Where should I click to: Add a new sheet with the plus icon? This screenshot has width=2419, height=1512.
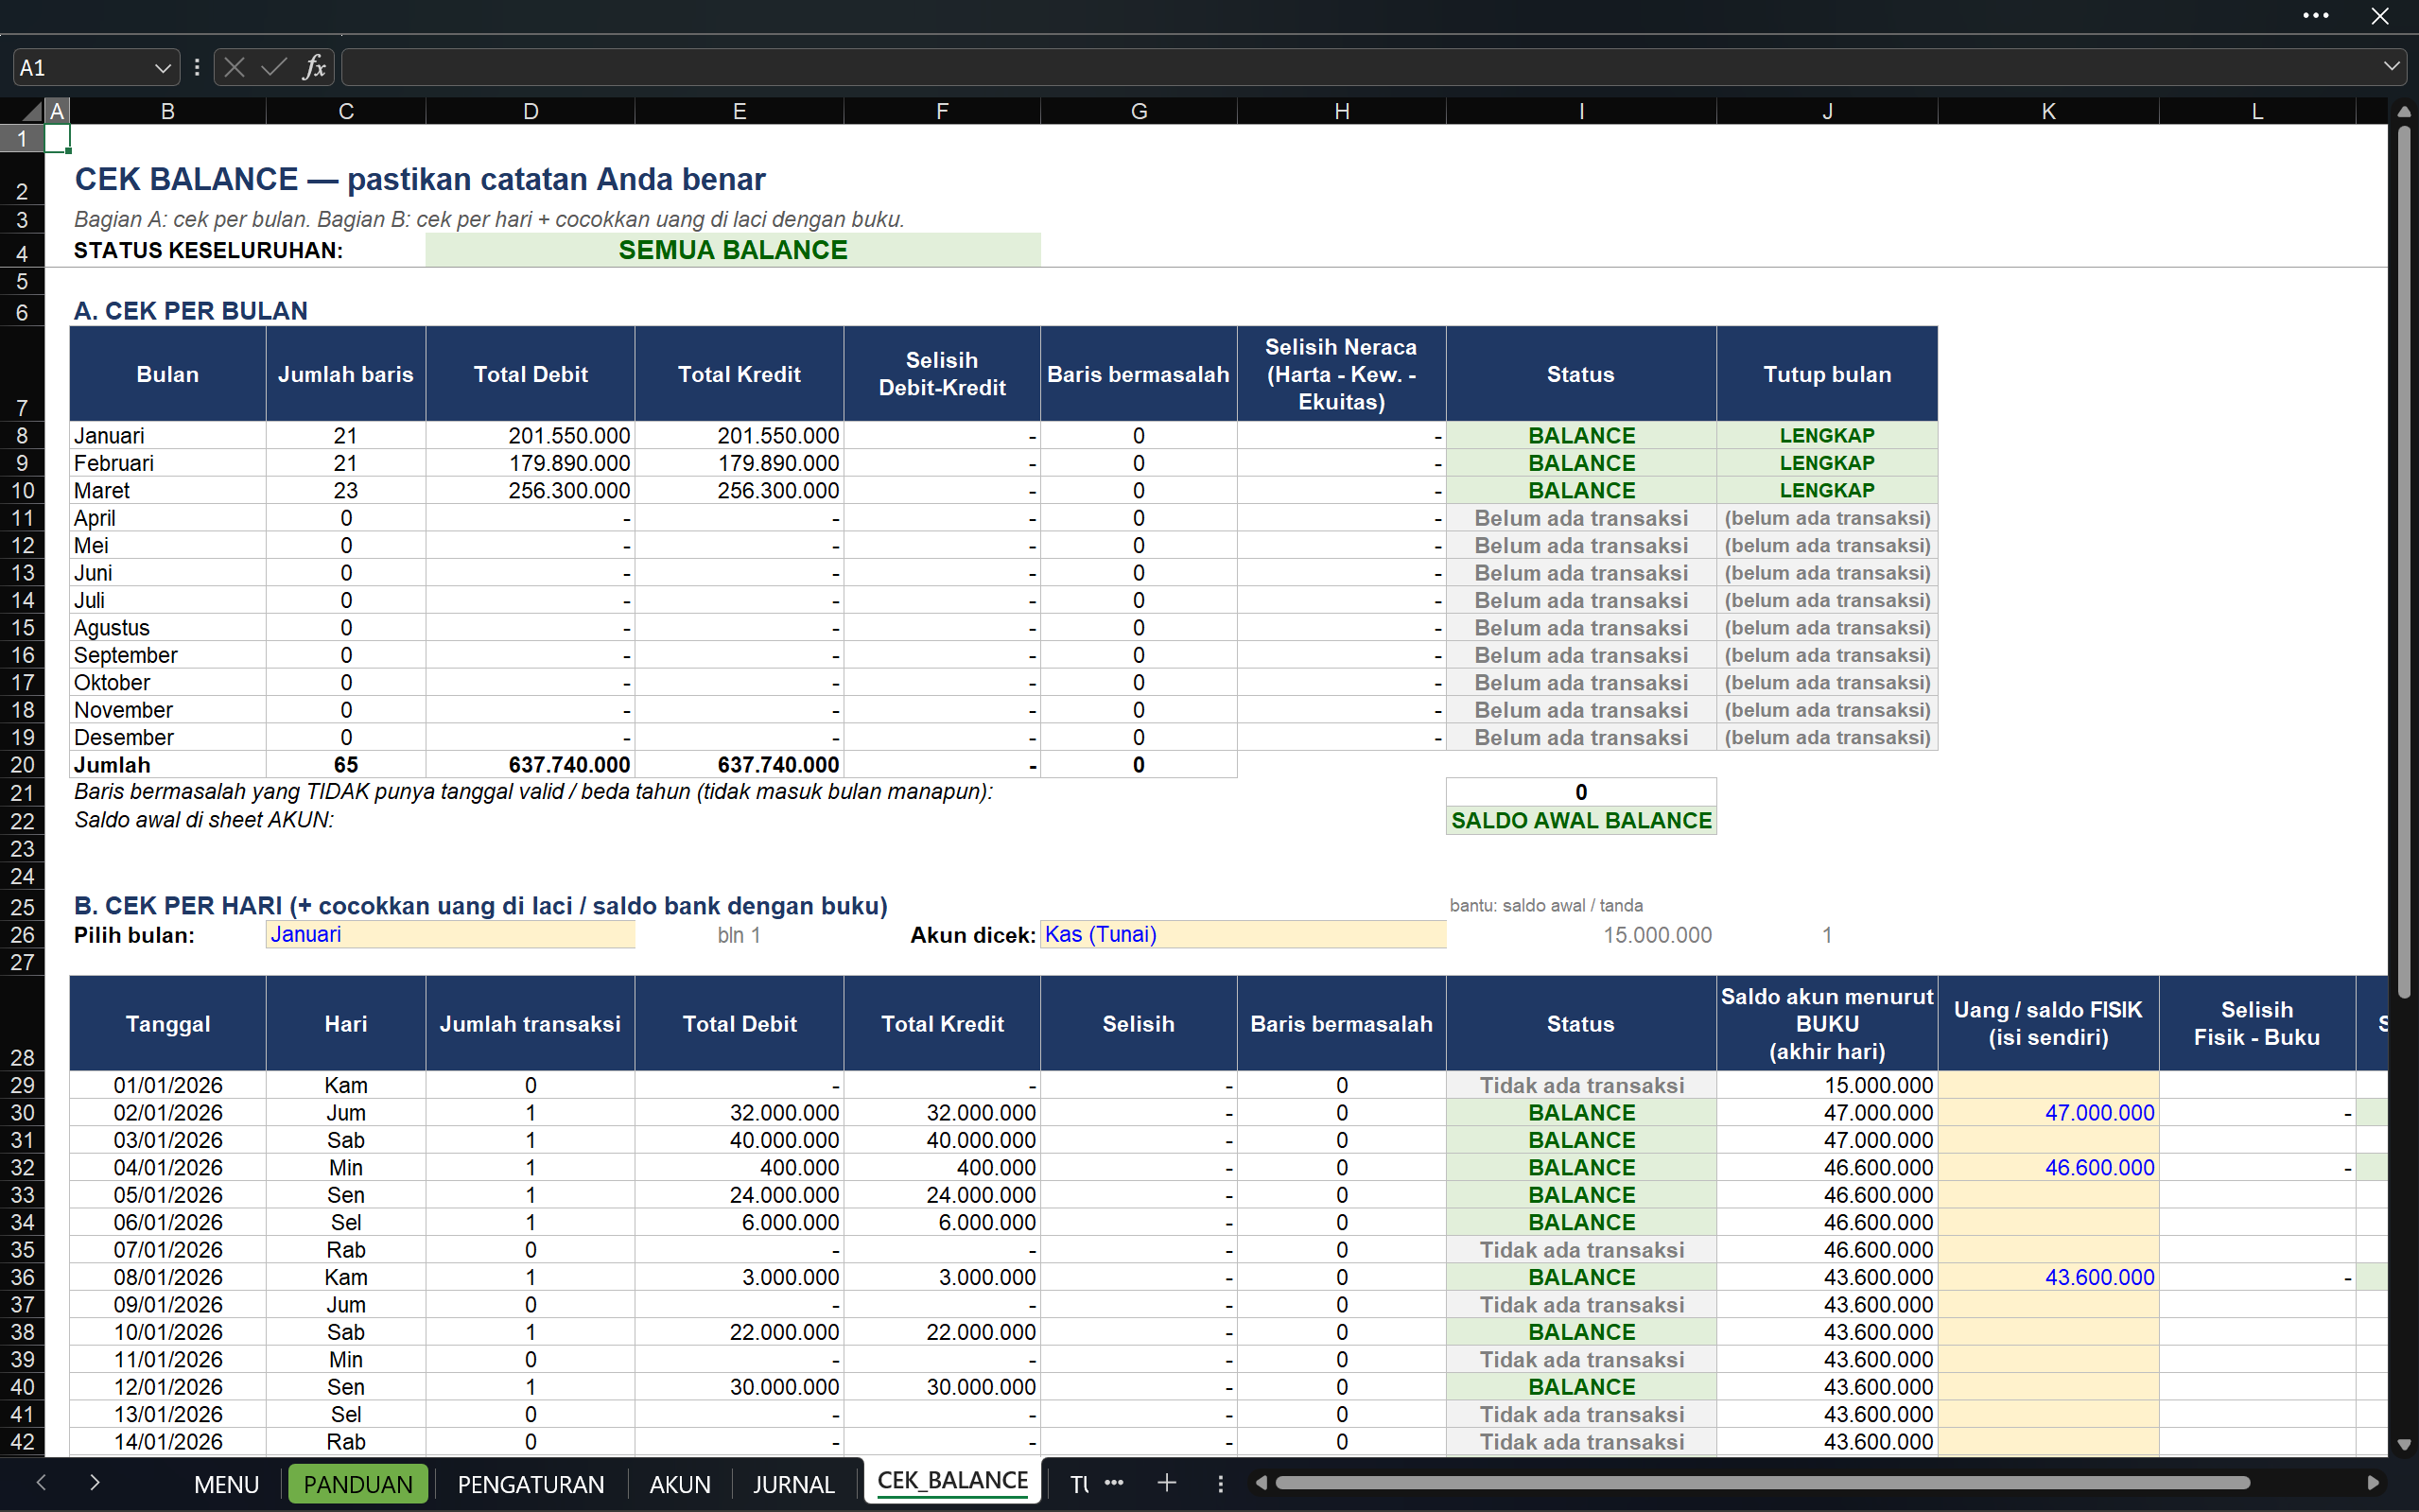[1167, 1483]
